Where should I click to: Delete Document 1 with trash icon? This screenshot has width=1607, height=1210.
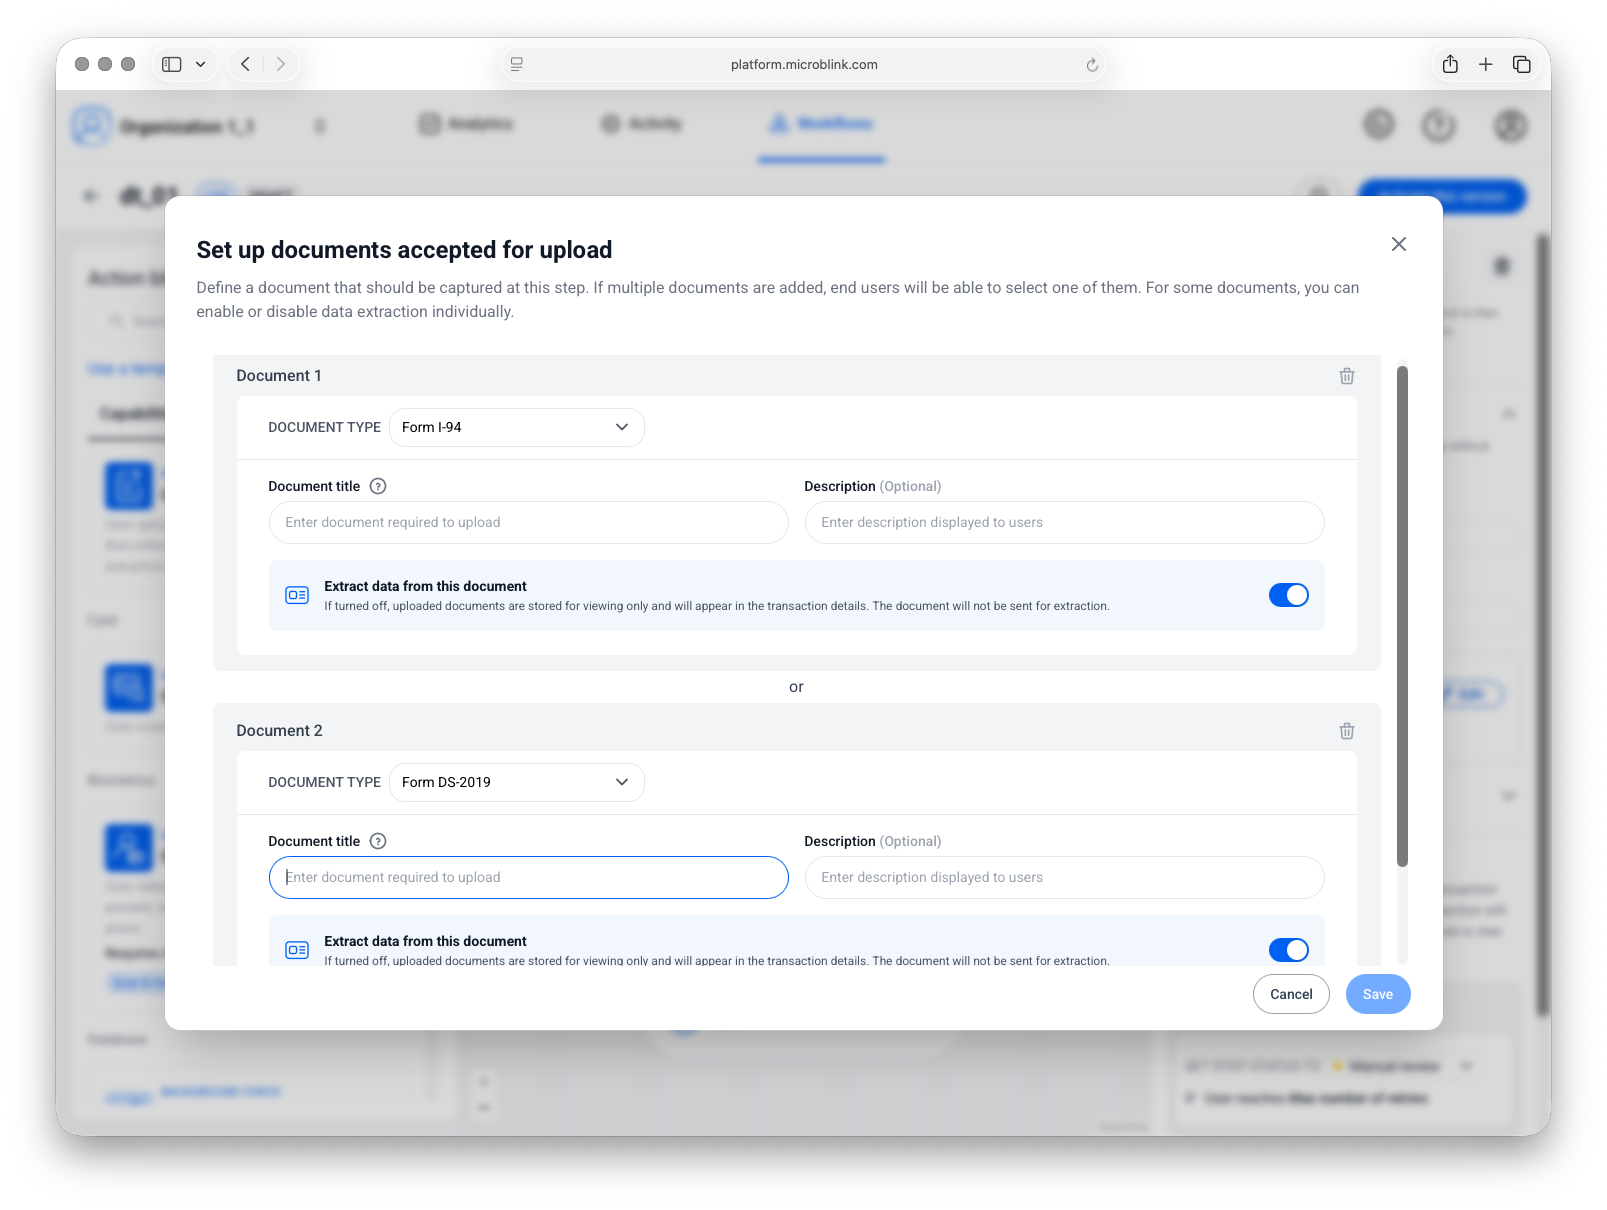[x=1346, y=376]
